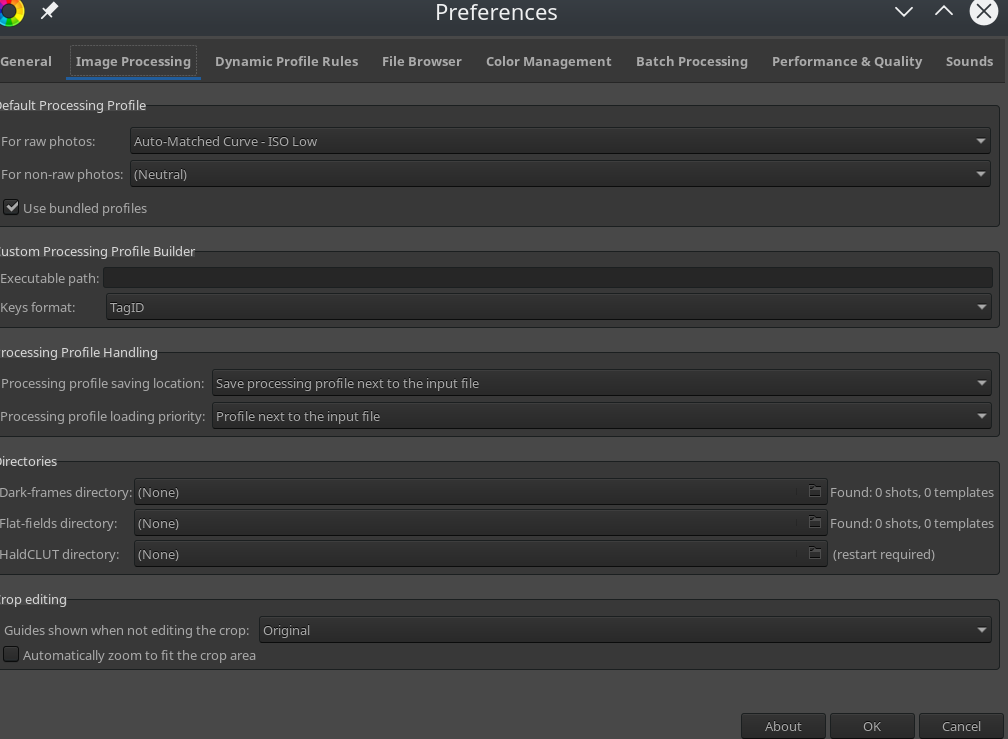The image size is (1008, 739).
Task: Enable automatic zoom to fit the crop area
Action: click(x=11, y=654)
